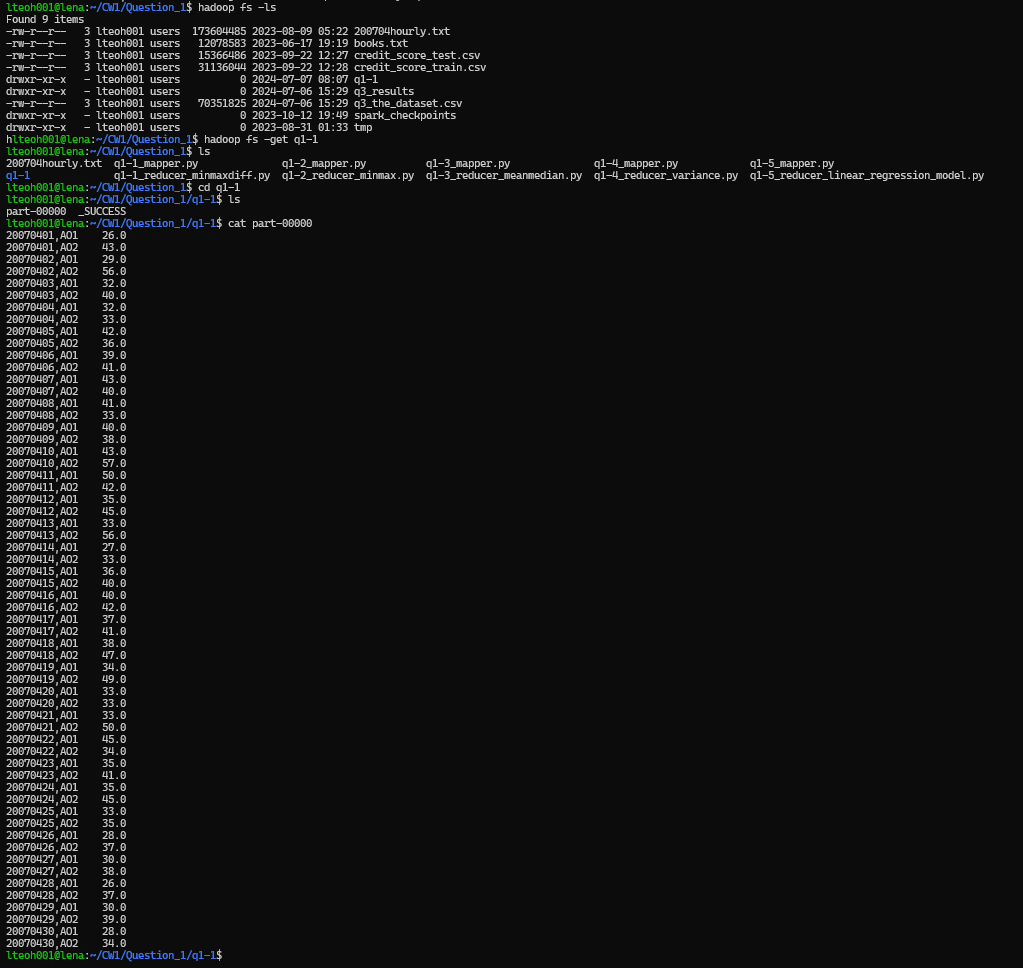
Task: Click the tmp directory entry
Action: pyautogui.click(x=363, y=127)
